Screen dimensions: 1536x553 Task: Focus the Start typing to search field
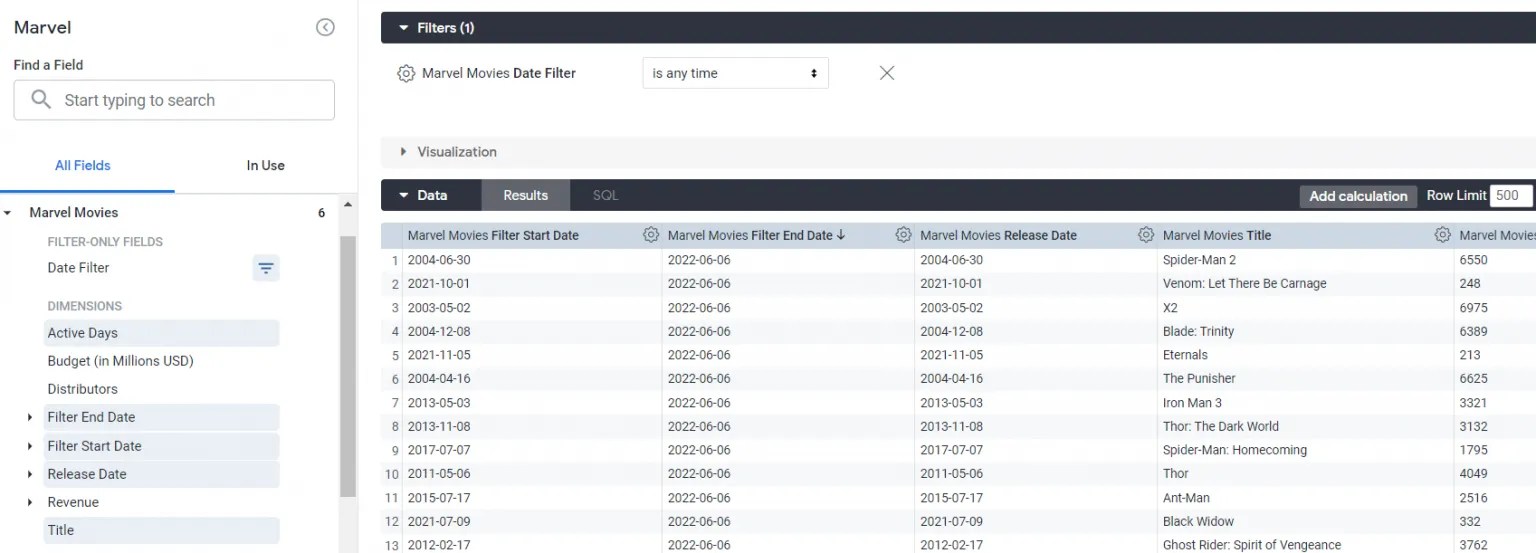[x=174, y=100]
